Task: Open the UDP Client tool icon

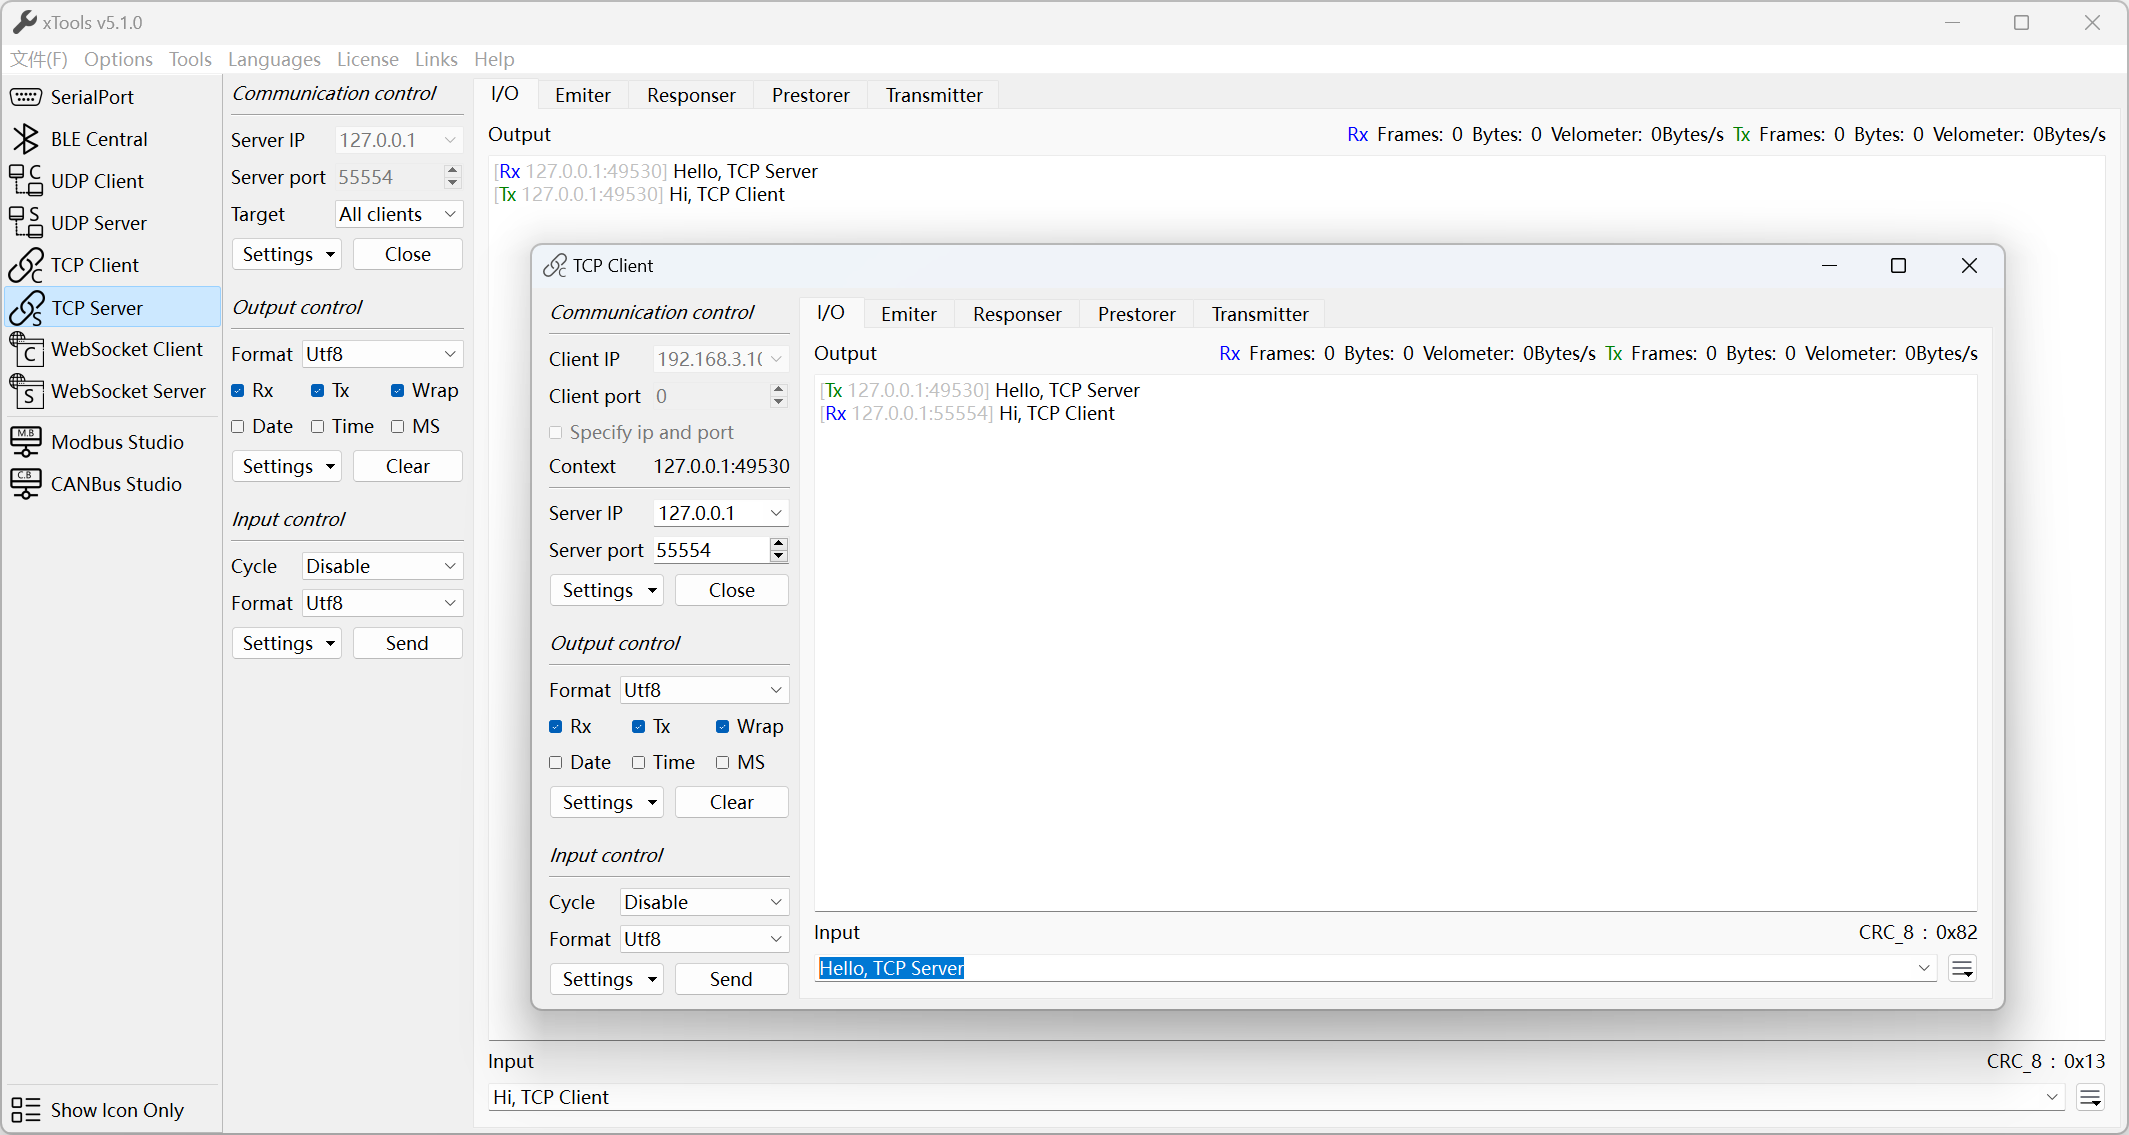Action: [26, 181]
